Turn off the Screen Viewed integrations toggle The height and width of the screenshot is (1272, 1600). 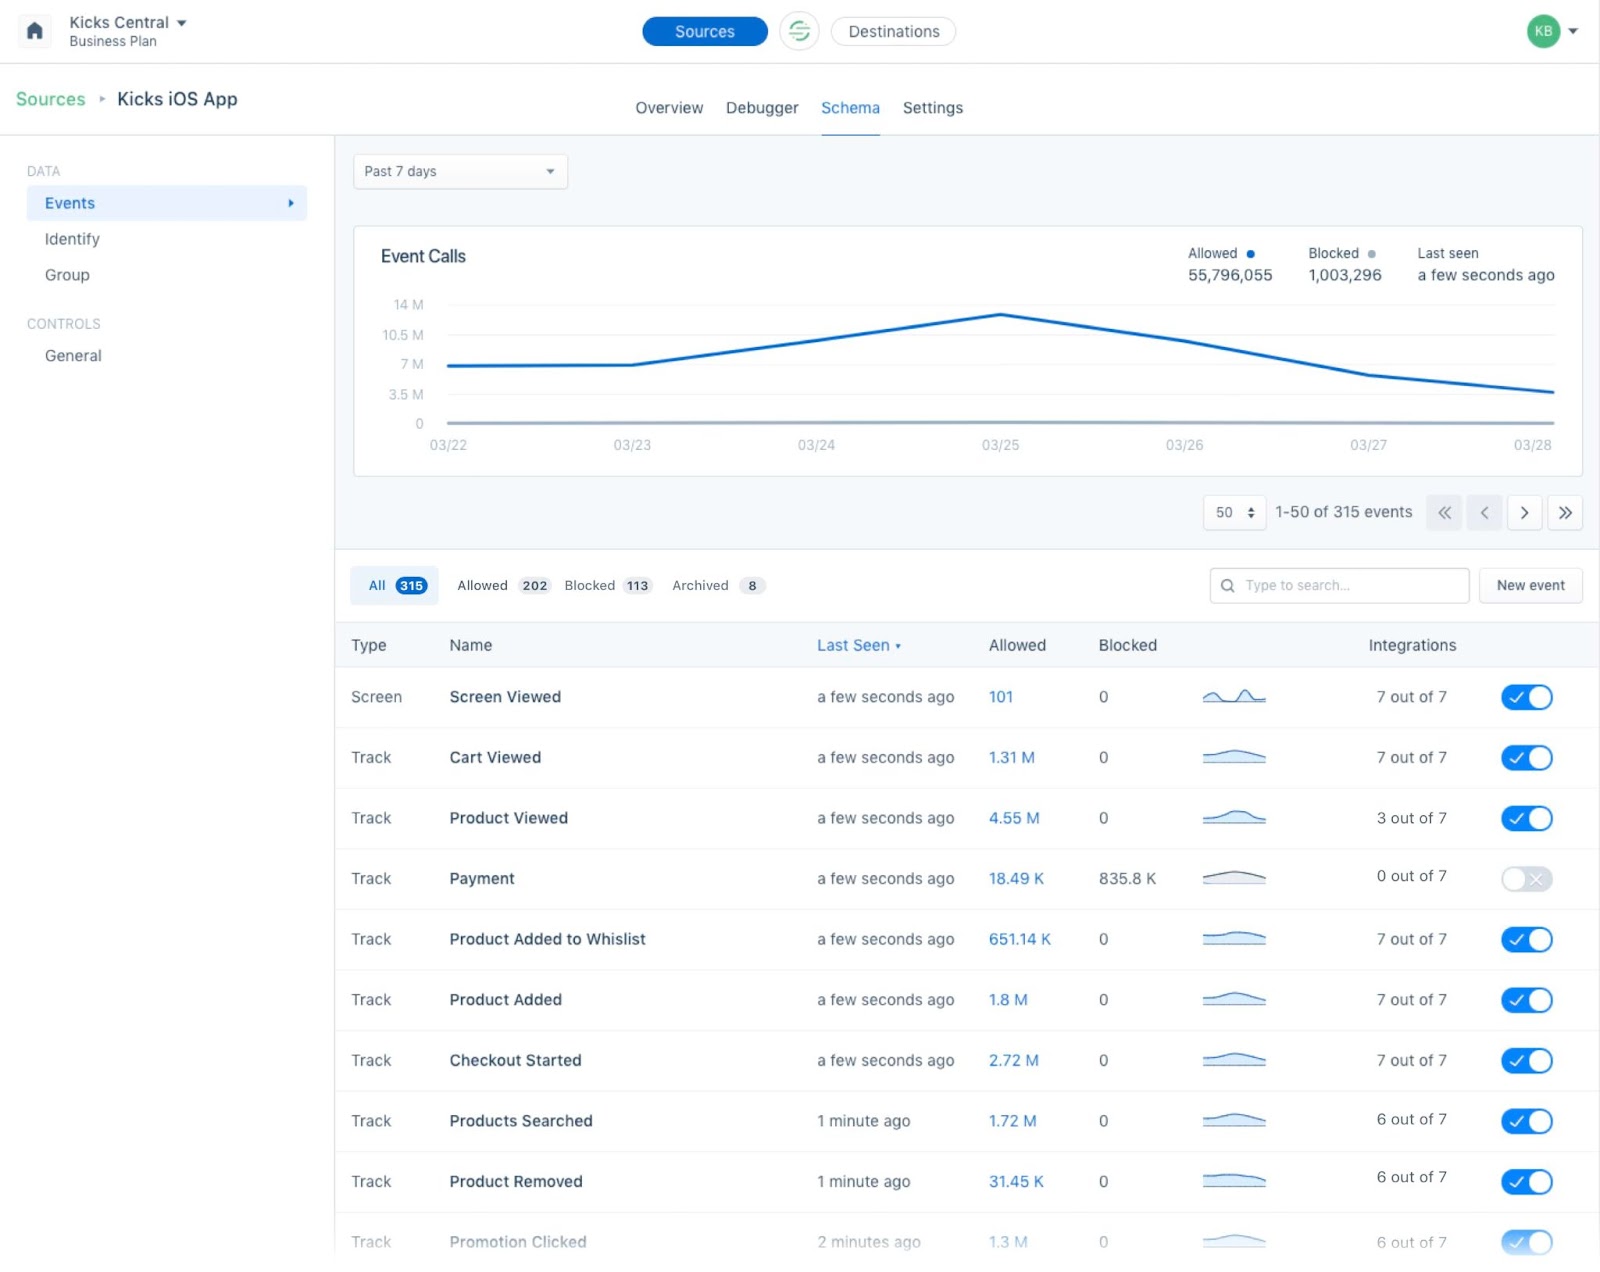click(1525, 697)
